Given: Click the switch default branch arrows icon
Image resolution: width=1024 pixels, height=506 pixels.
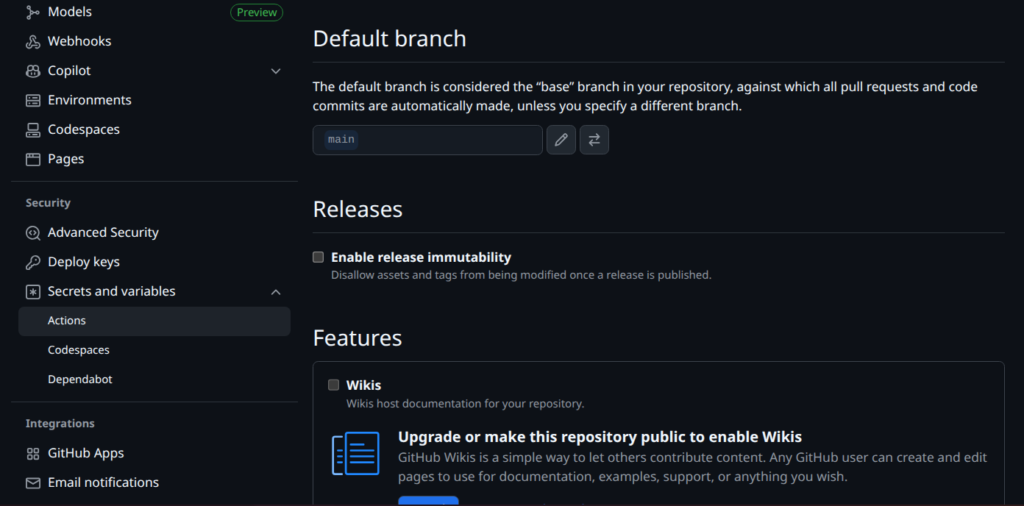Looking at the screenshot, I should [594, 140].
